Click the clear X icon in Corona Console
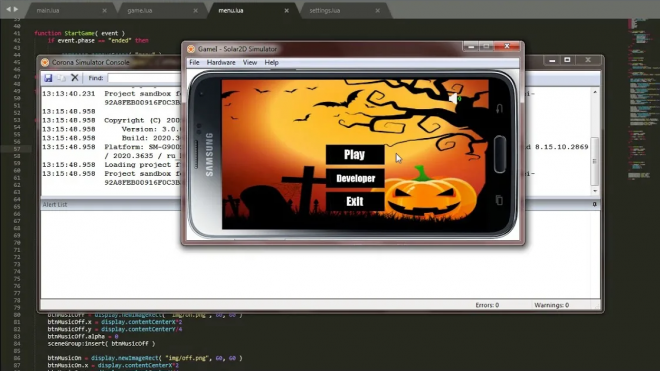This screenshot has height=371, width=660. [x=75, y=78]
